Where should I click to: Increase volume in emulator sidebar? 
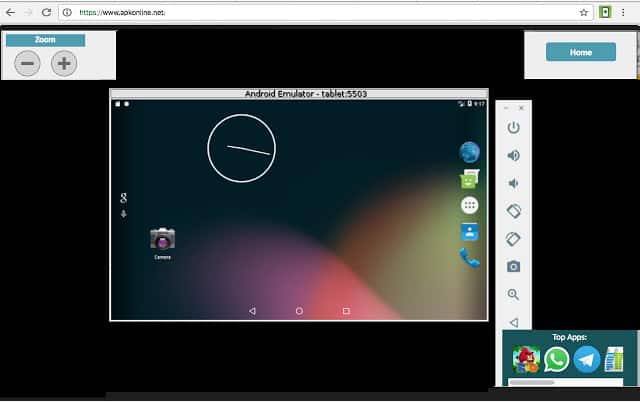tap(513, 155)
